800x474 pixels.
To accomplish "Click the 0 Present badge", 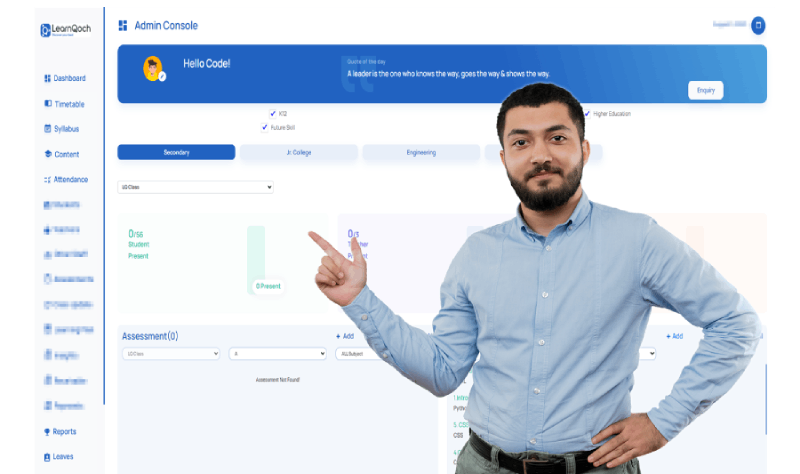I will pyautogui.click(x=268, y=286).
